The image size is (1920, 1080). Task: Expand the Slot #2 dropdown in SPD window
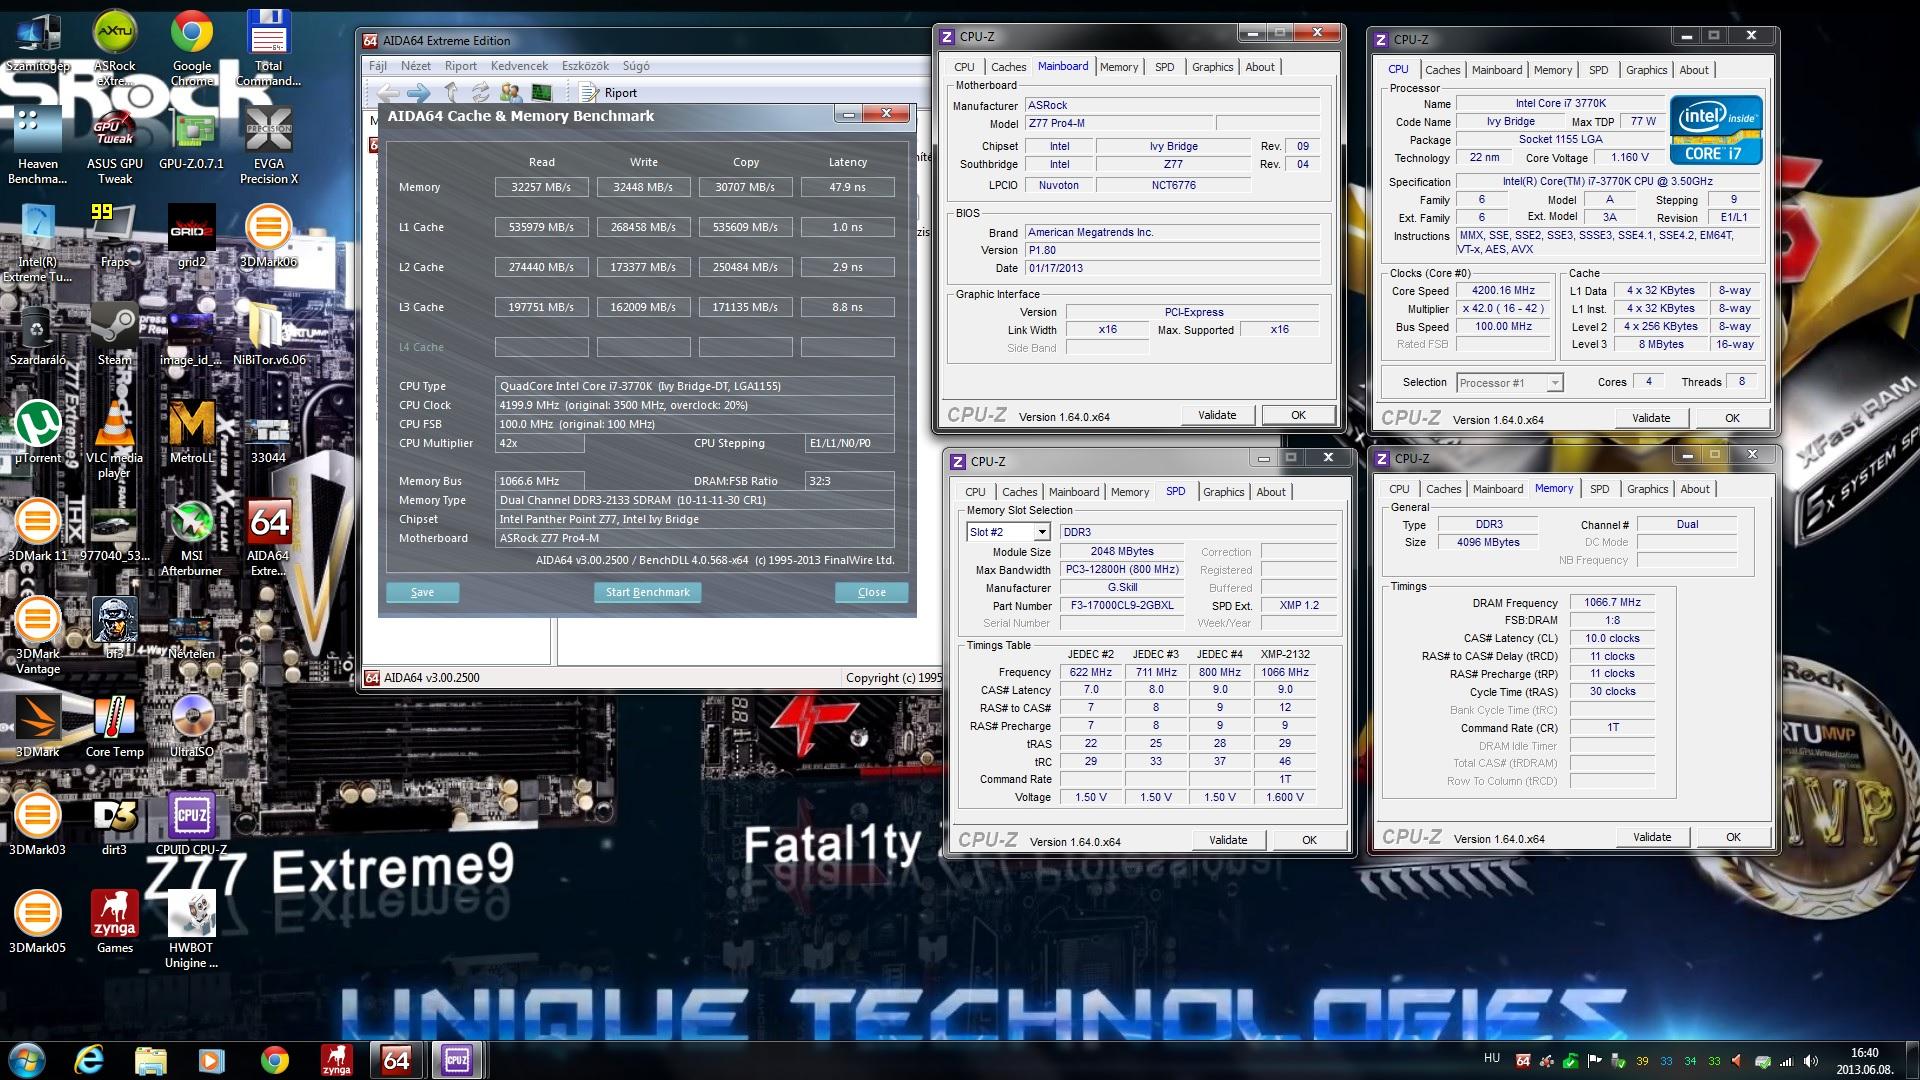(x=1041, y=532)
